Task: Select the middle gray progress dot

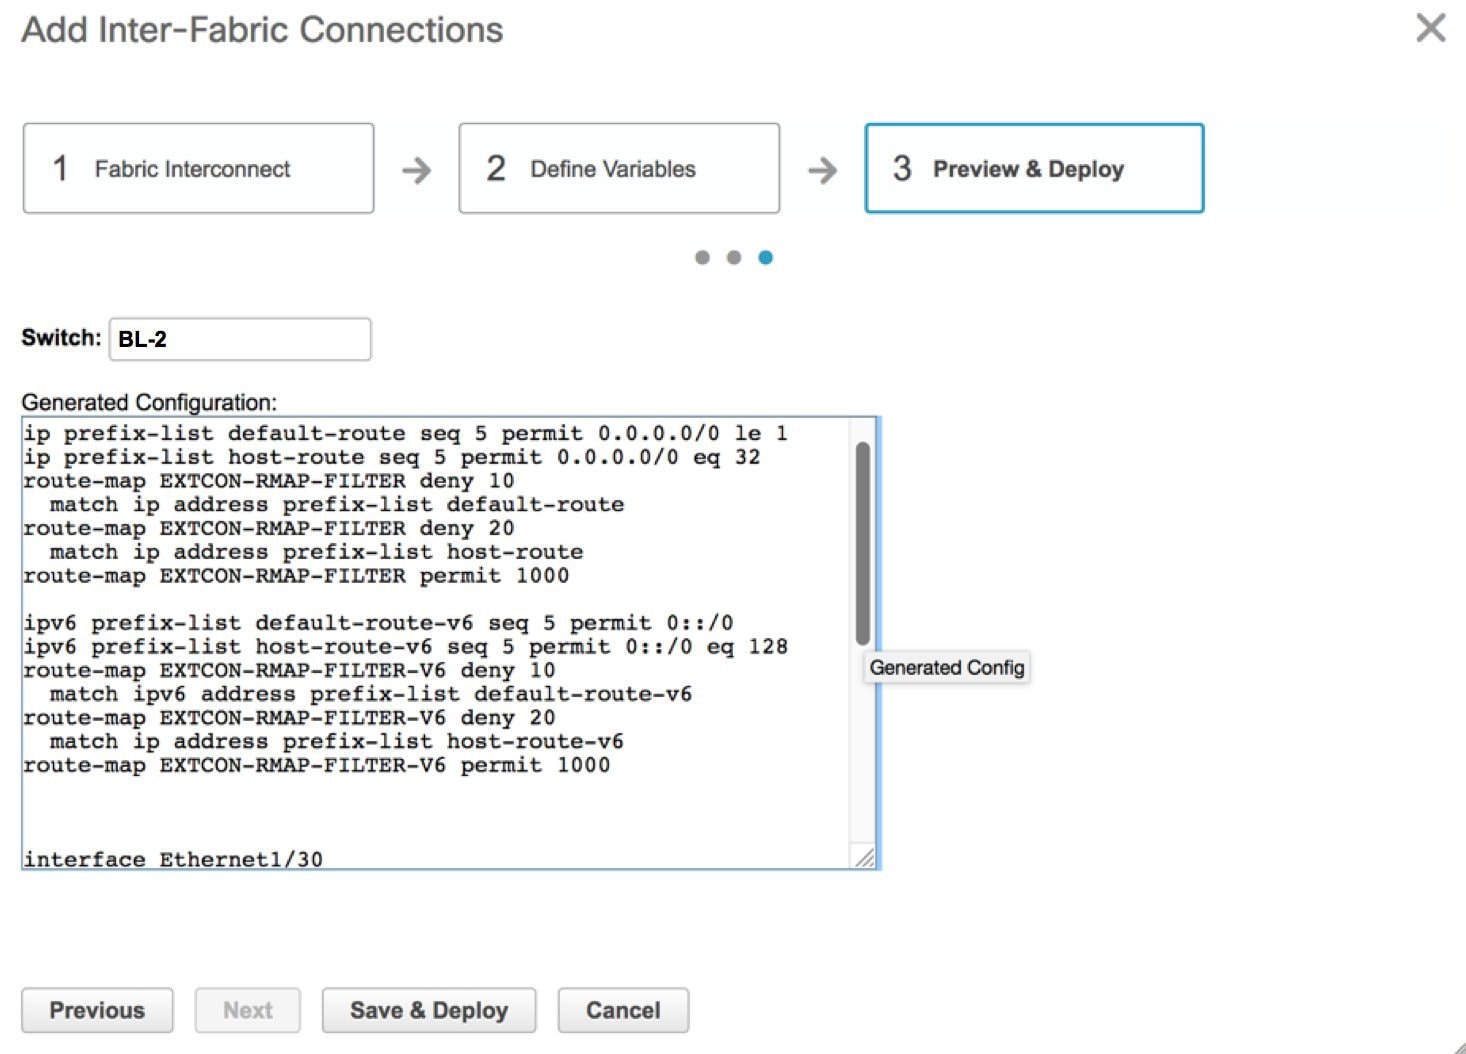Action: 733,257
